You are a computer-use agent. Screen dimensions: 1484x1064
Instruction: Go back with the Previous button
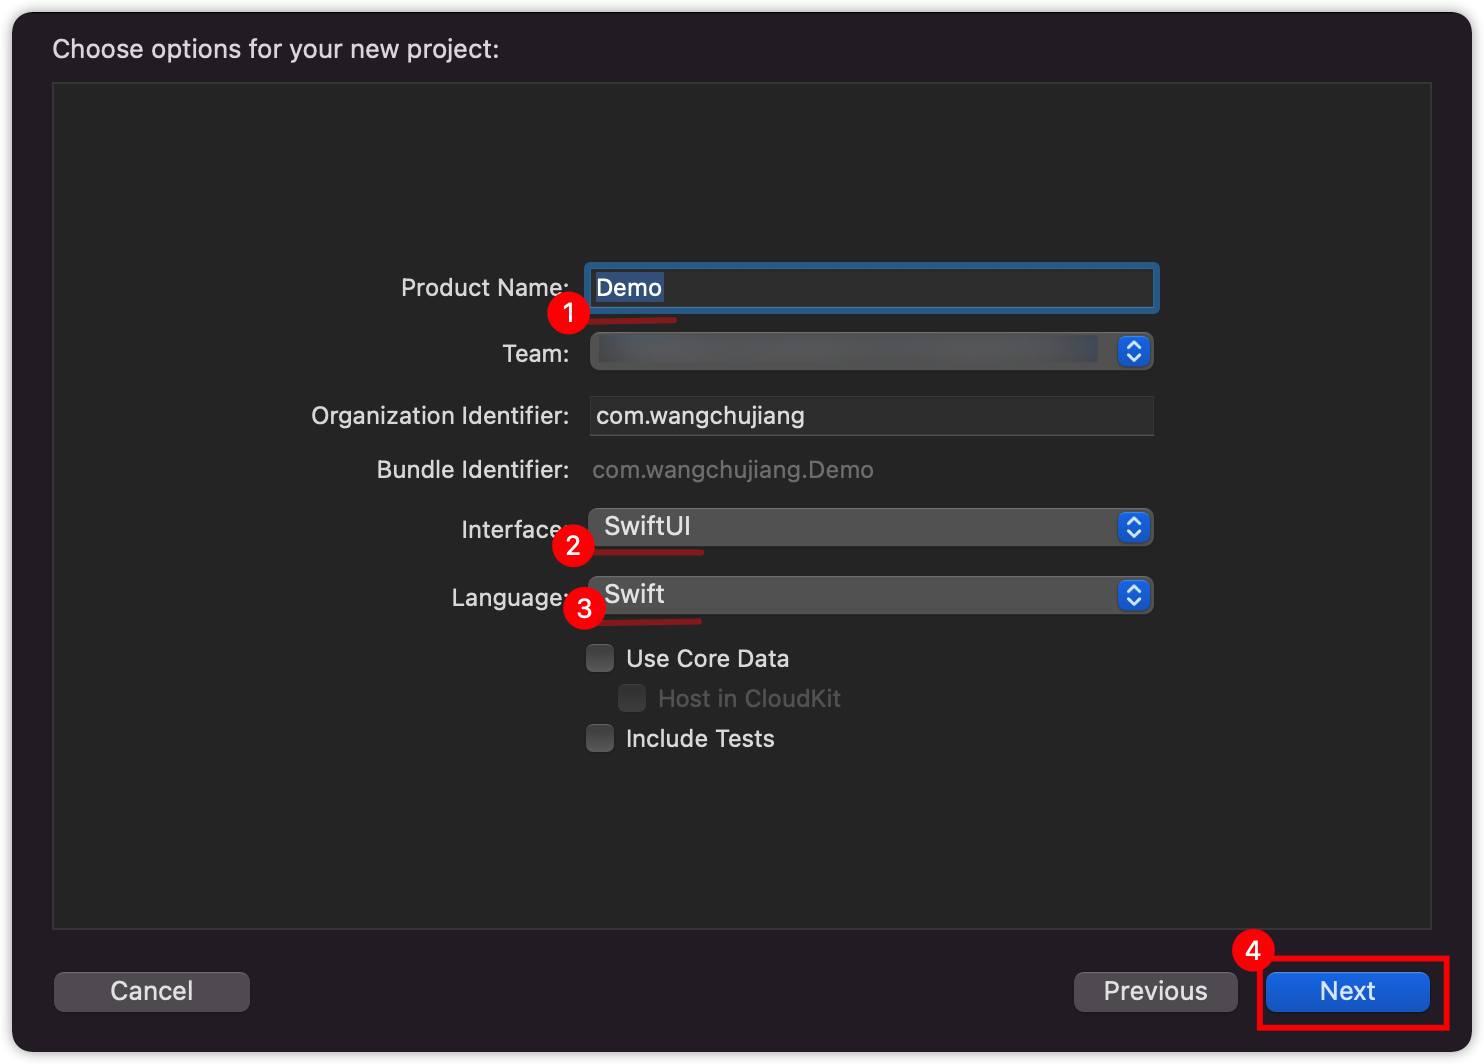(1155, 991)
